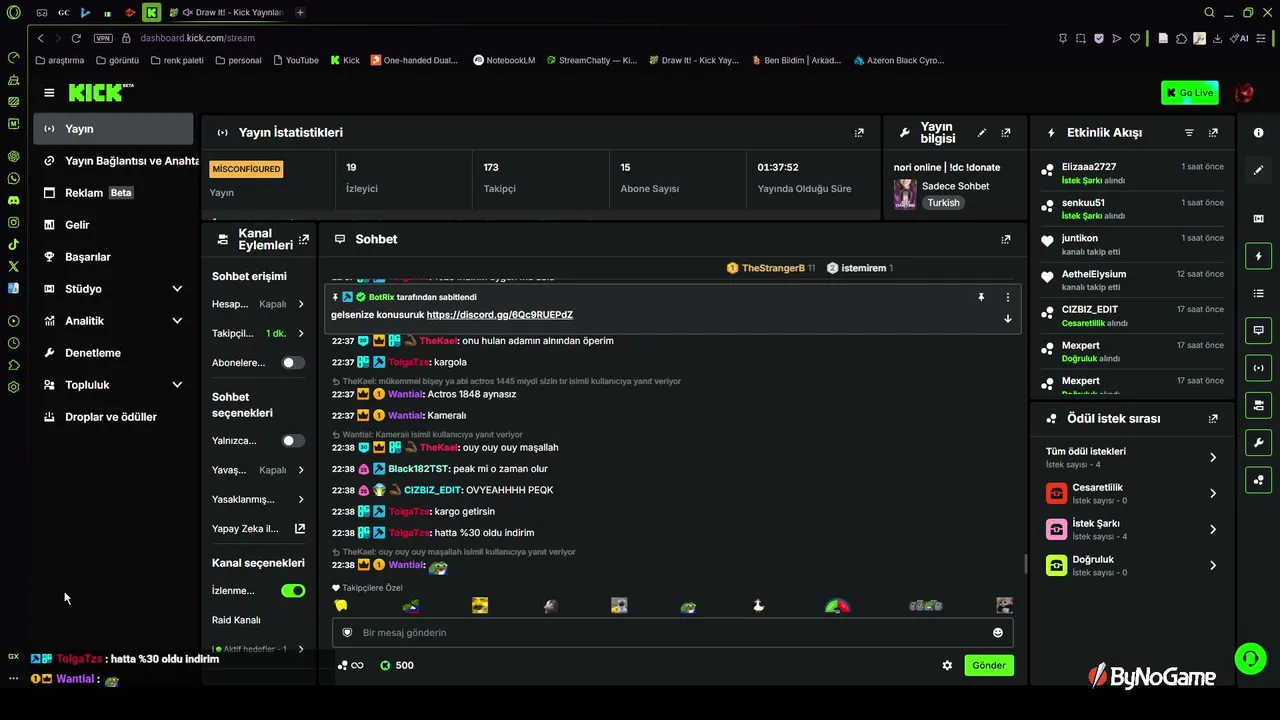Image resolution: width=1280 pixels, height=720 pixels.
Task: Open the Hesap chat access setting
Action: (x=259, y=304)
